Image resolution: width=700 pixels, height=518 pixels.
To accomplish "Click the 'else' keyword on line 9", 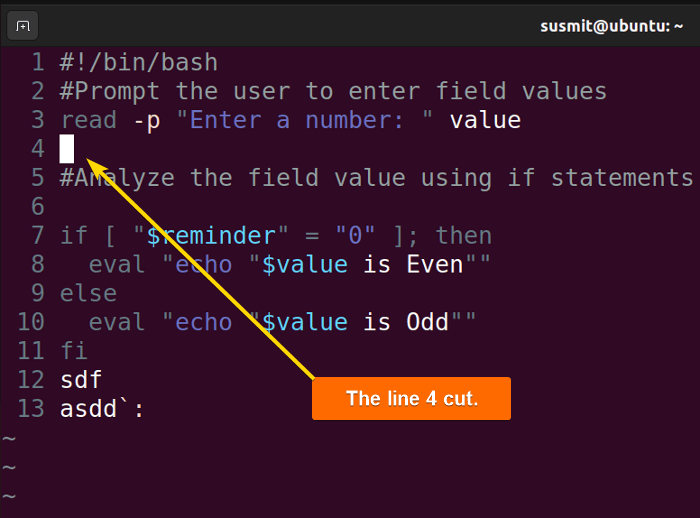I will (x=88, y=293).
